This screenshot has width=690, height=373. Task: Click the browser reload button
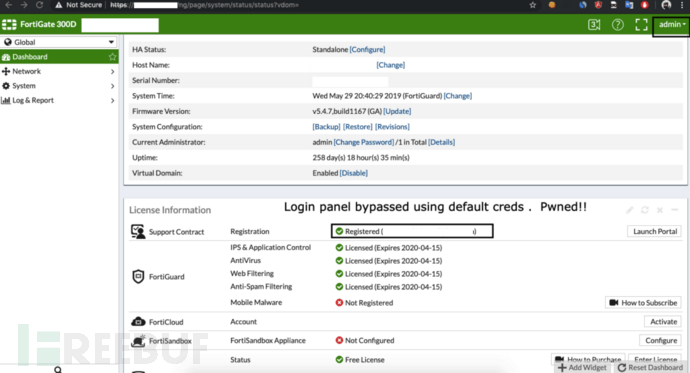click(40, 5)
